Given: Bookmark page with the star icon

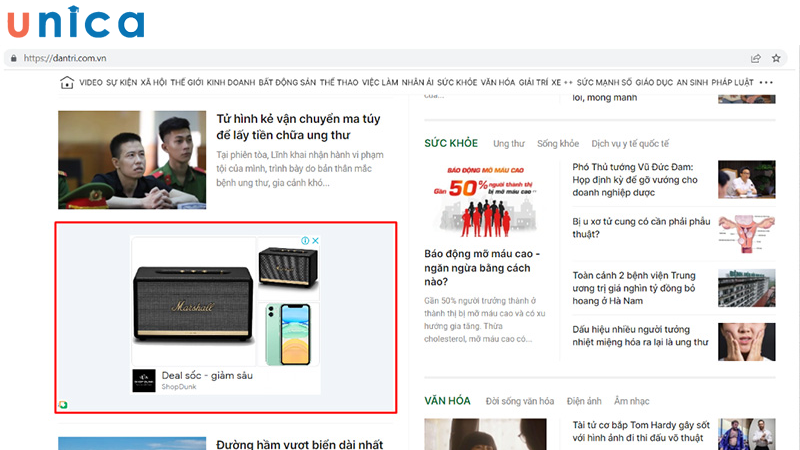Looking at the screenshot, I should tap(776, 58).
